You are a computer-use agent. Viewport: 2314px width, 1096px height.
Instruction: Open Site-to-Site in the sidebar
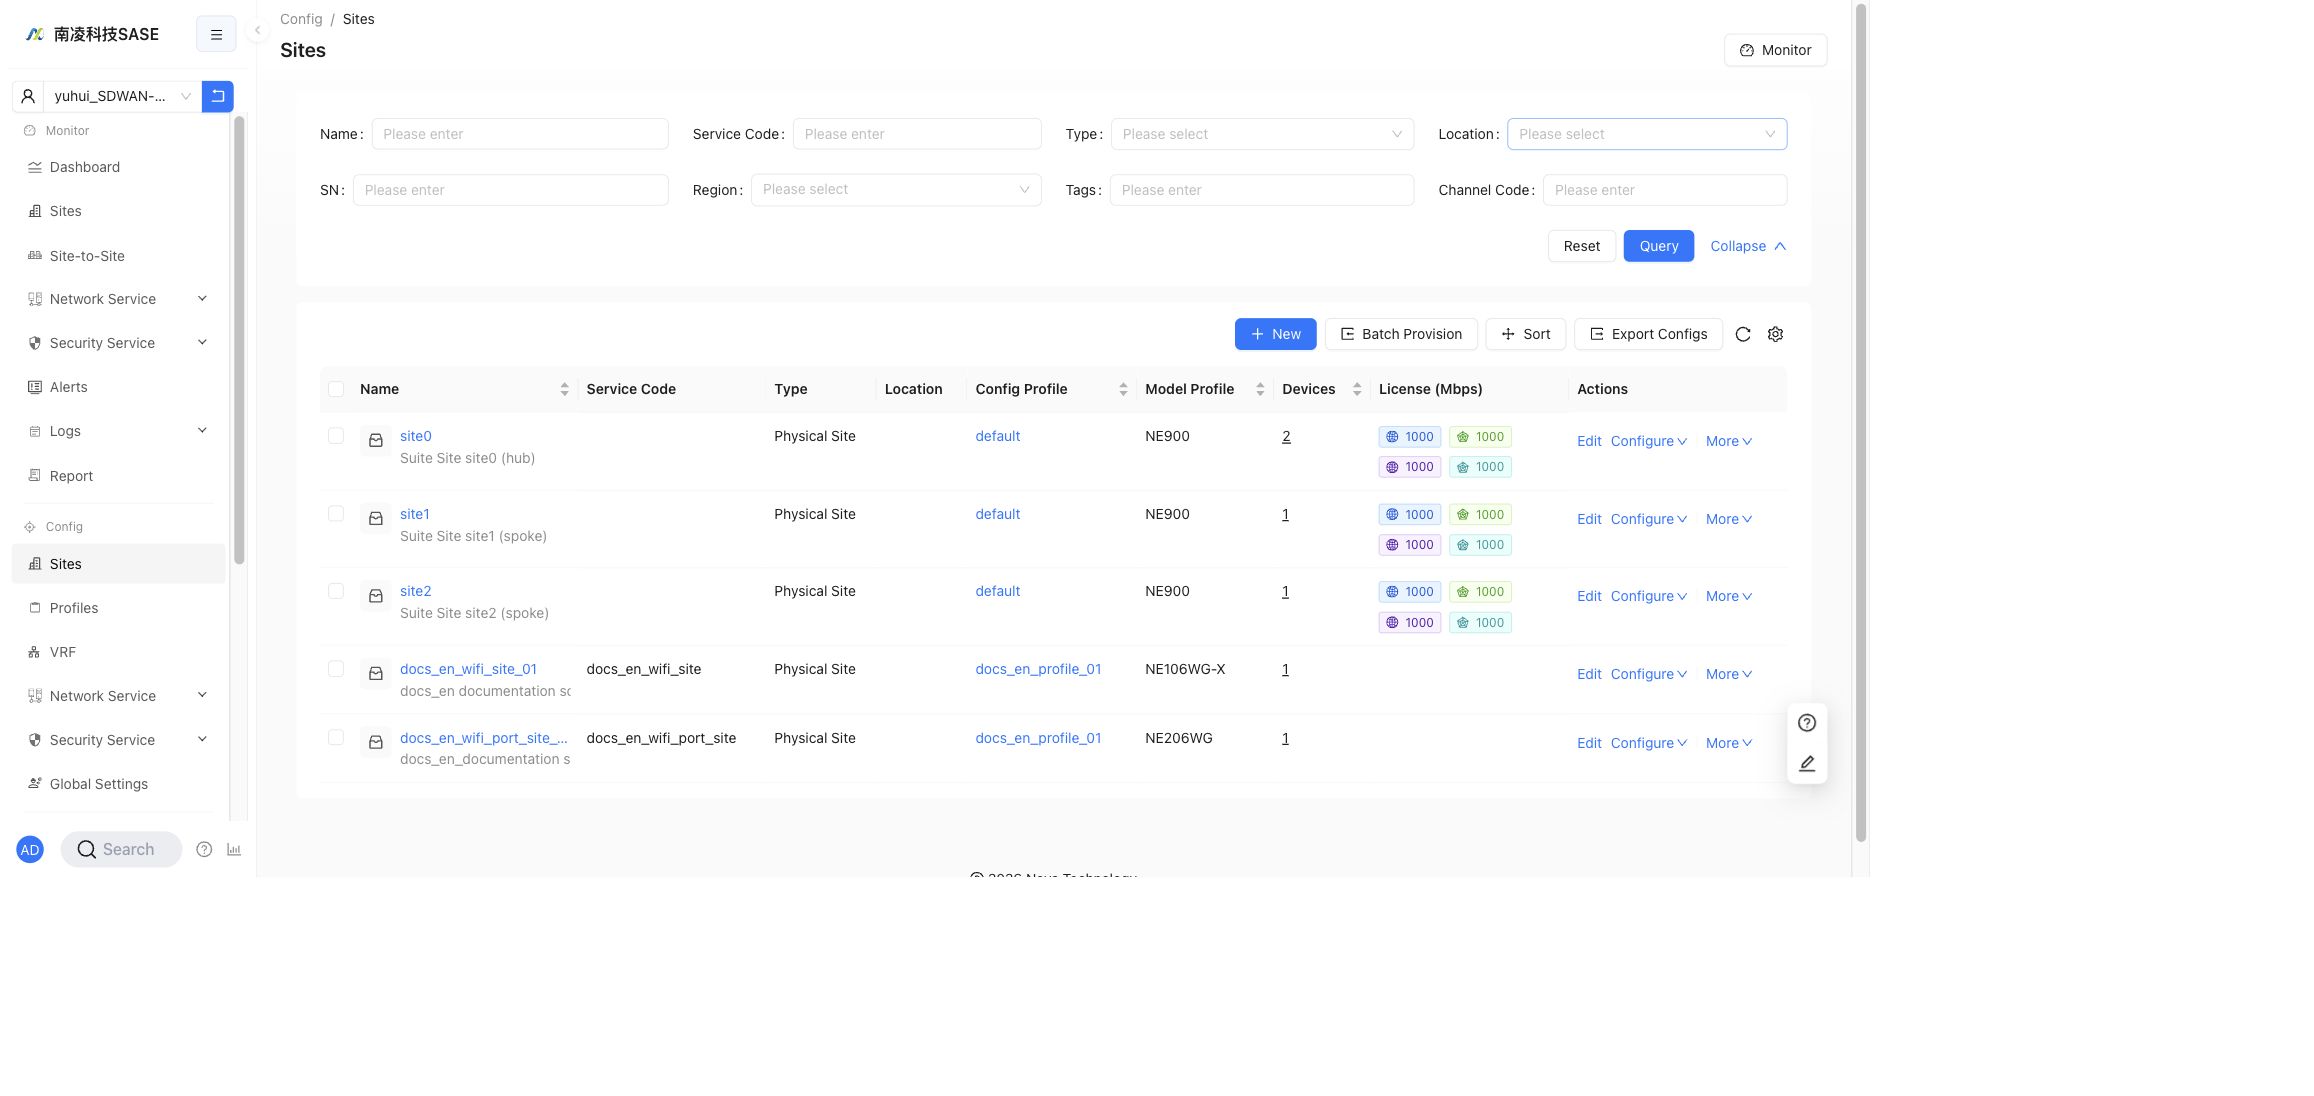(x=118, y=256)
